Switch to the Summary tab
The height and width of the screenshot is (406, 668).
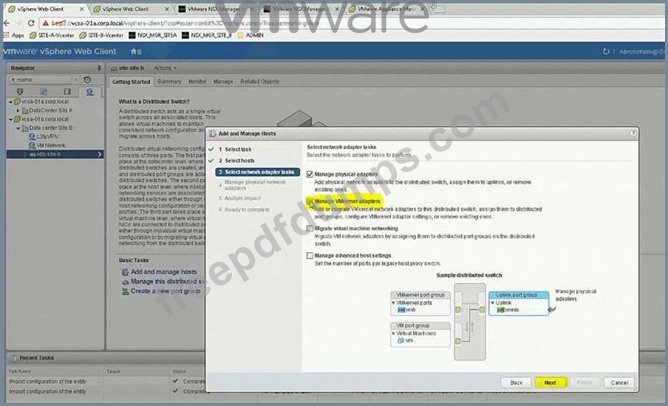tap(169, 81)
